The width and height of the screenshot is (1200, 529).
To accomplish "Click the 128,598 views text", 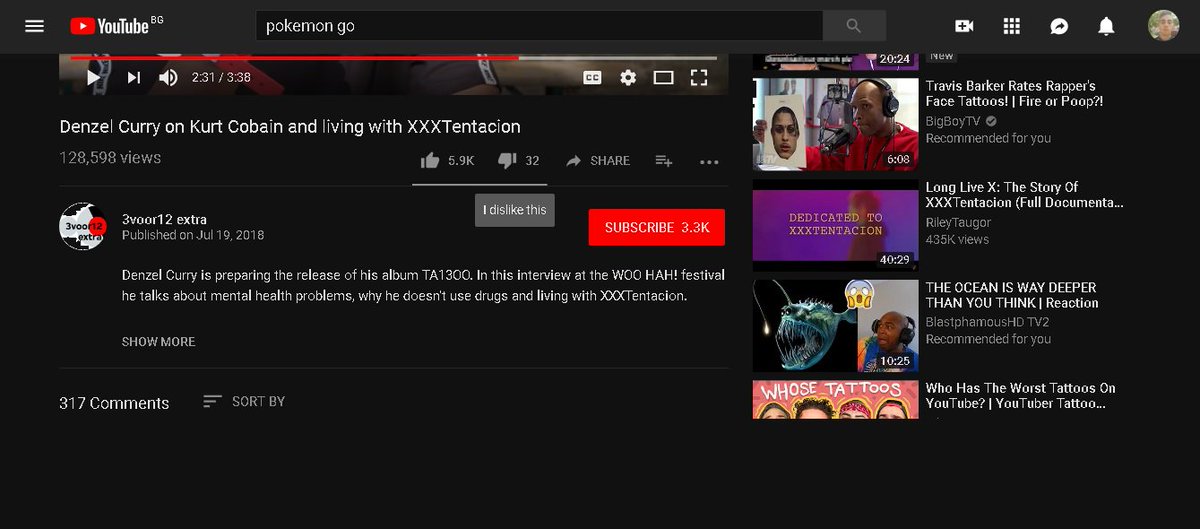I will pos(110,158).
